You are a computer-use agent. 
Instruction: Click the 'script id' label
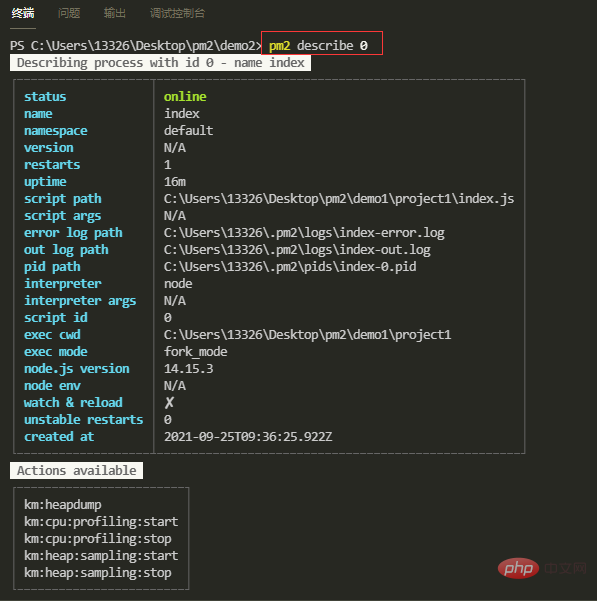point(56,318)
